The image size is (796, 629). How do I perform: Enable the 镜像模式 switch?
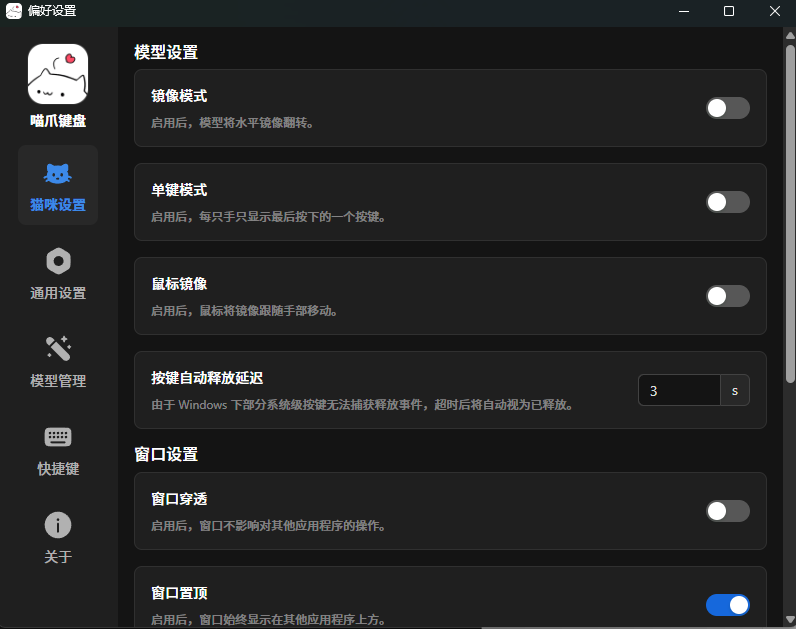coord(727,108)
